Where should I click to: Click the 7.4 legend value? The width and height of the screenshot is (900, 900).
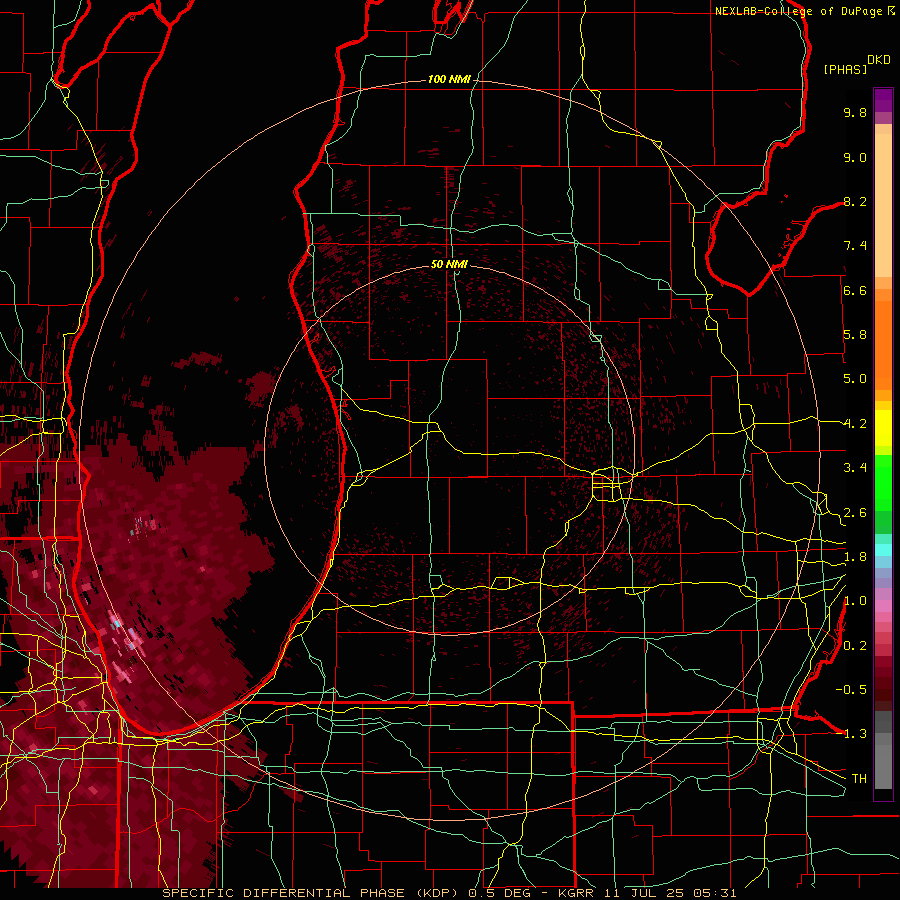click(855, 246)
